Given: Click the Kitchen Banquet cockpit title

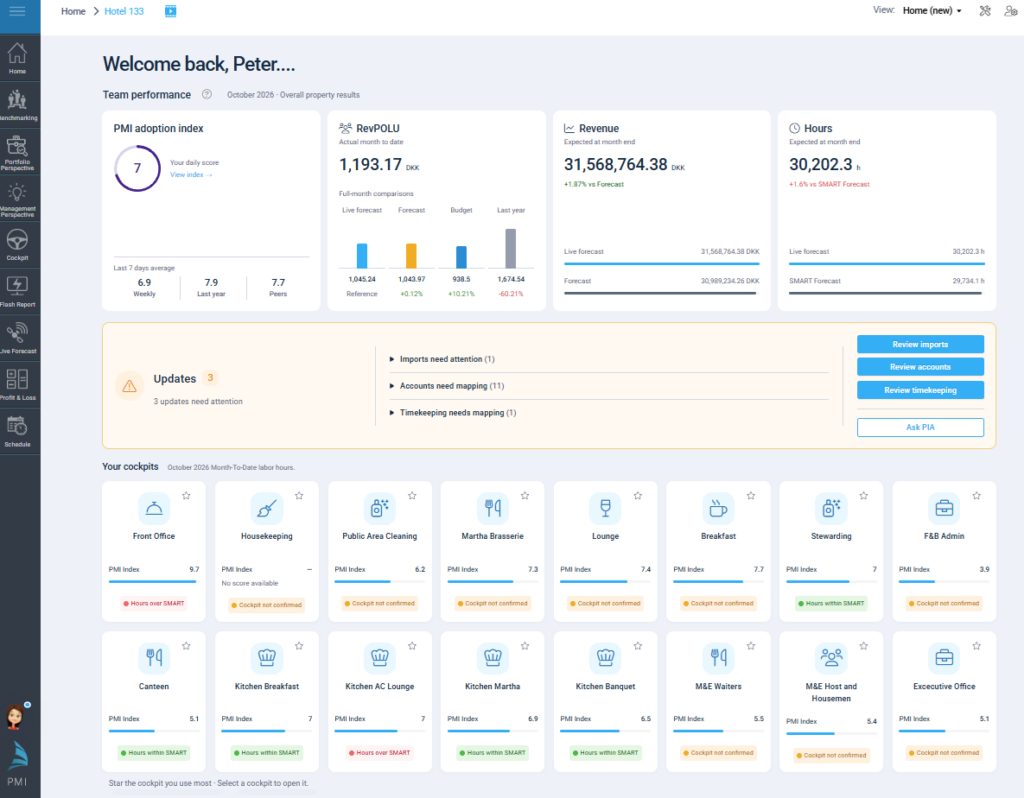Looking at the screenshot, I should point(605,686).
